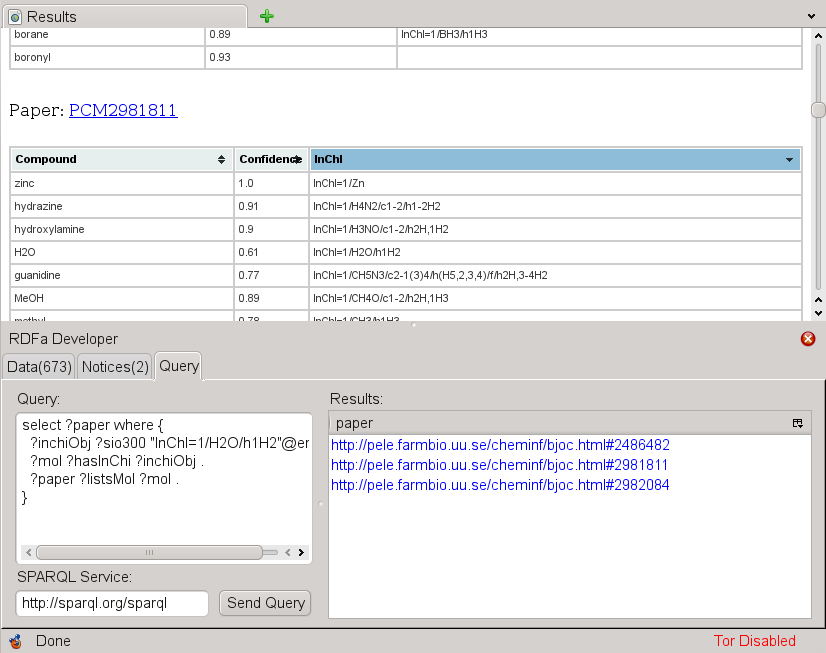Click the column picker icon in Results header

798,423
